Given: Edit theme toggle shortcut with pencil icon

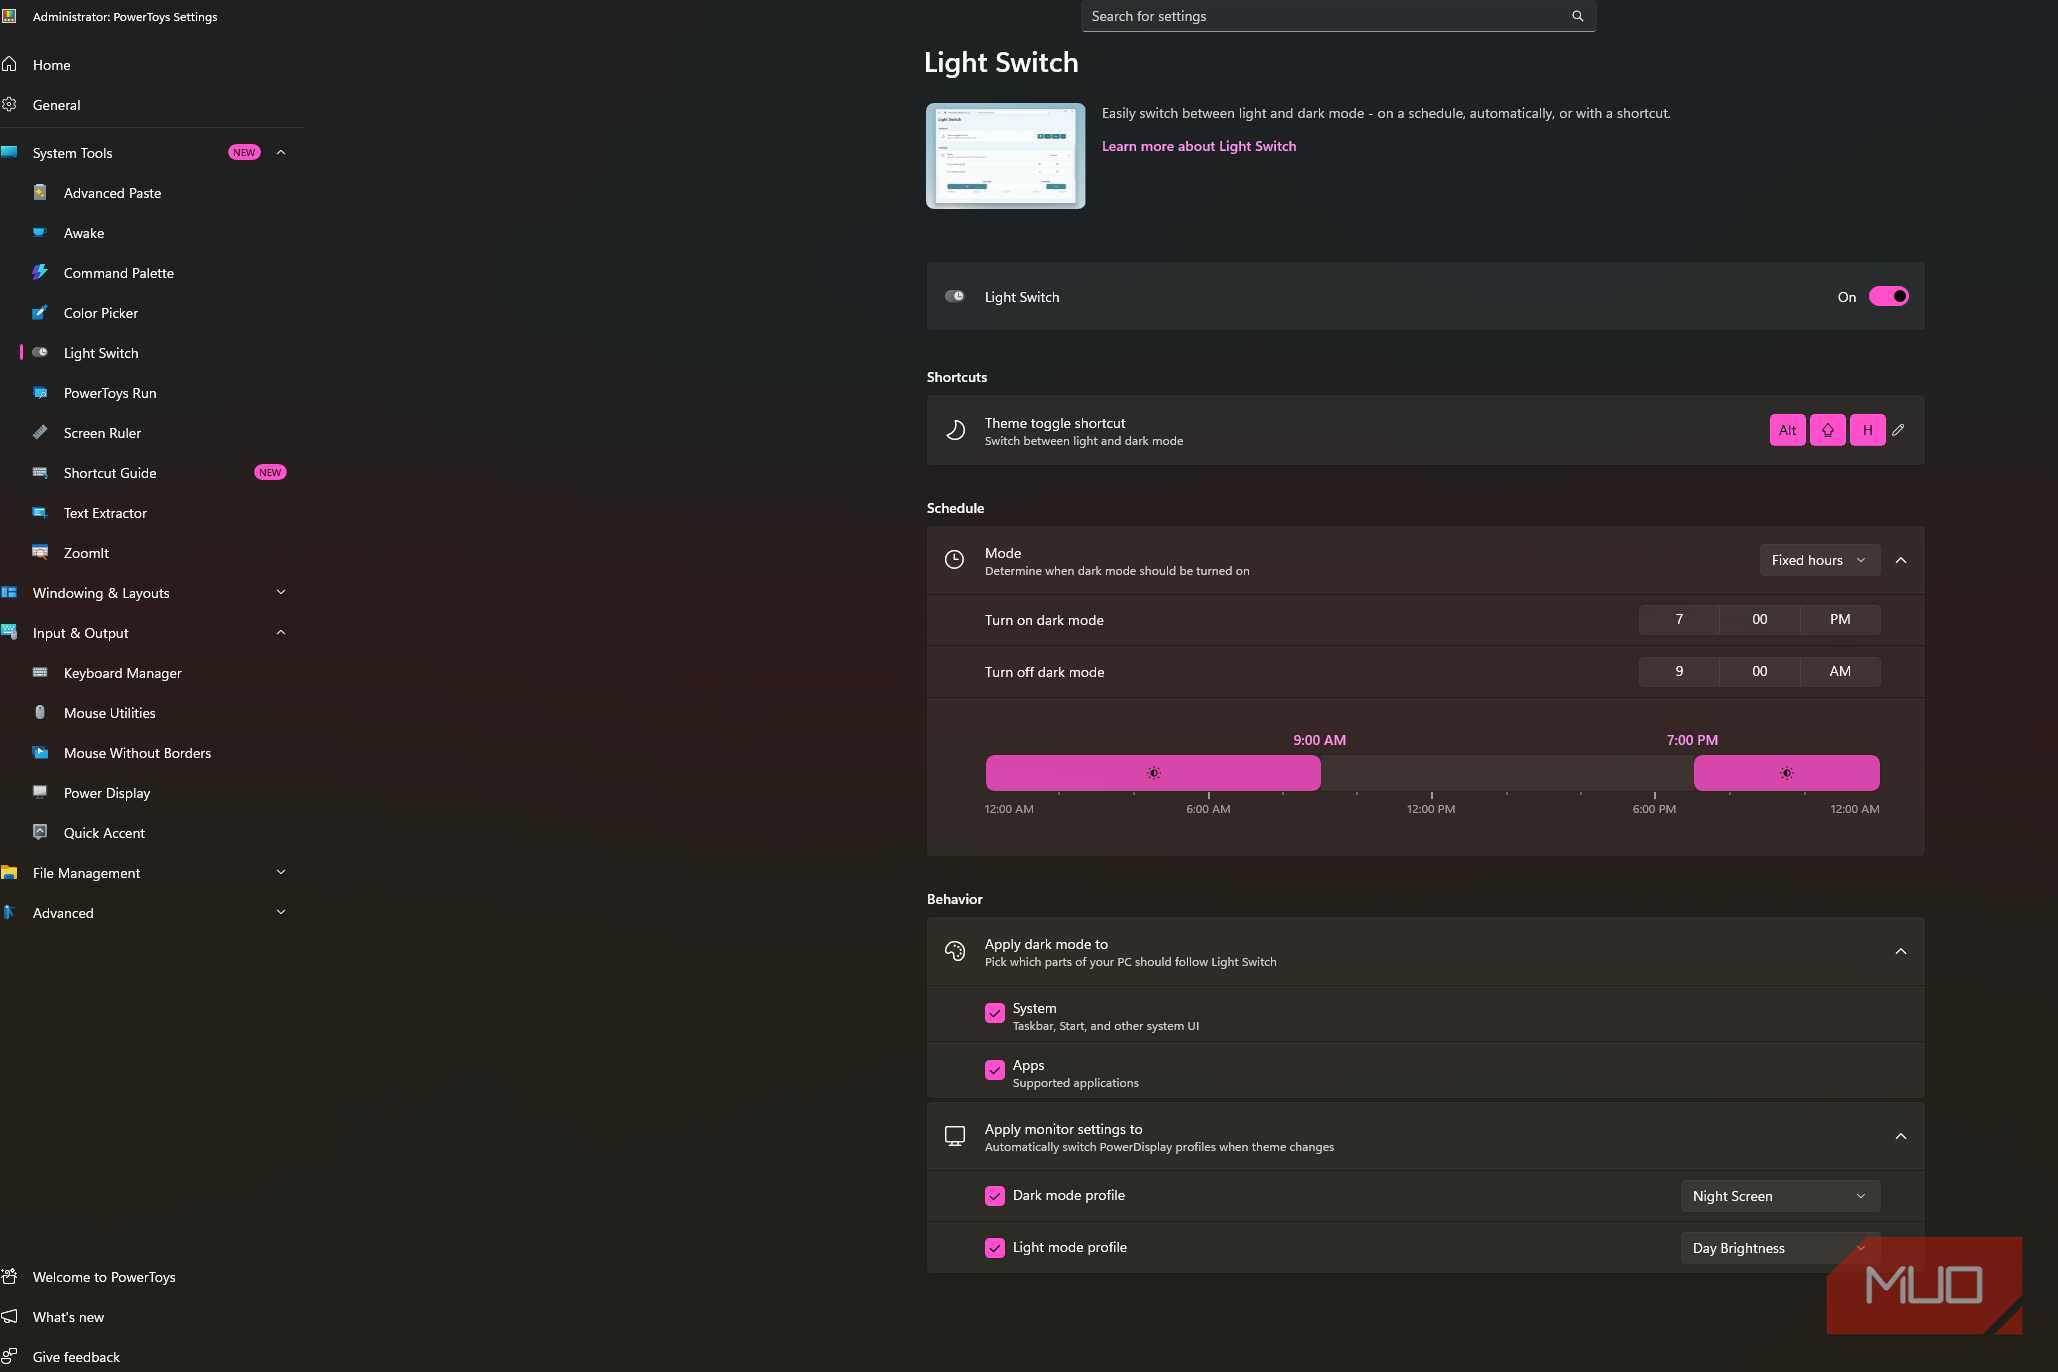Looking at the screenshot, I should tap(1898, 430).
